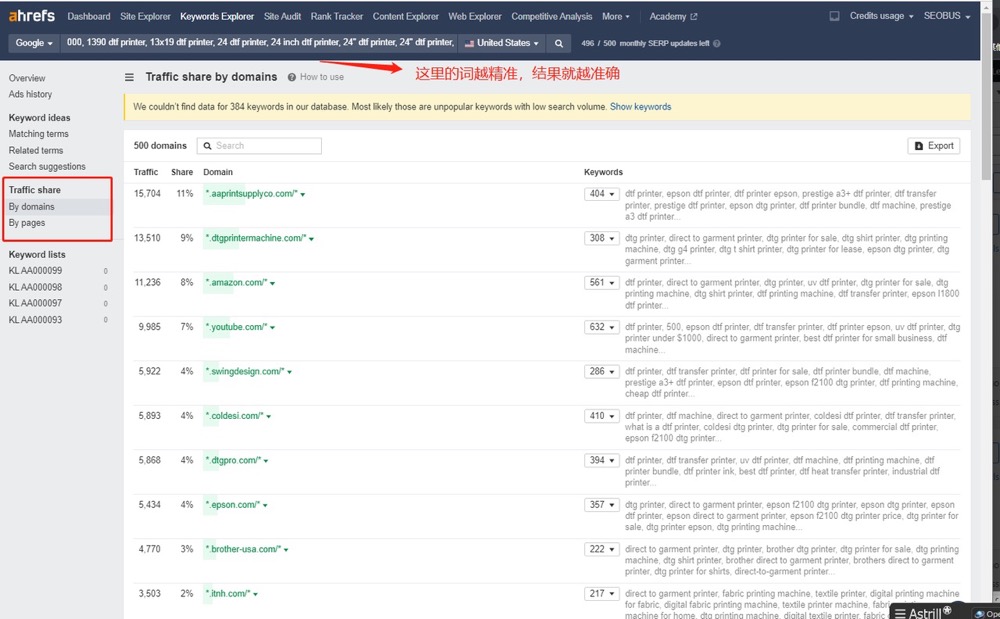This screenshot has height=619, width=1000.
Task: Click the monitor icon near Credits usage
Action: (x=834, y=16)
